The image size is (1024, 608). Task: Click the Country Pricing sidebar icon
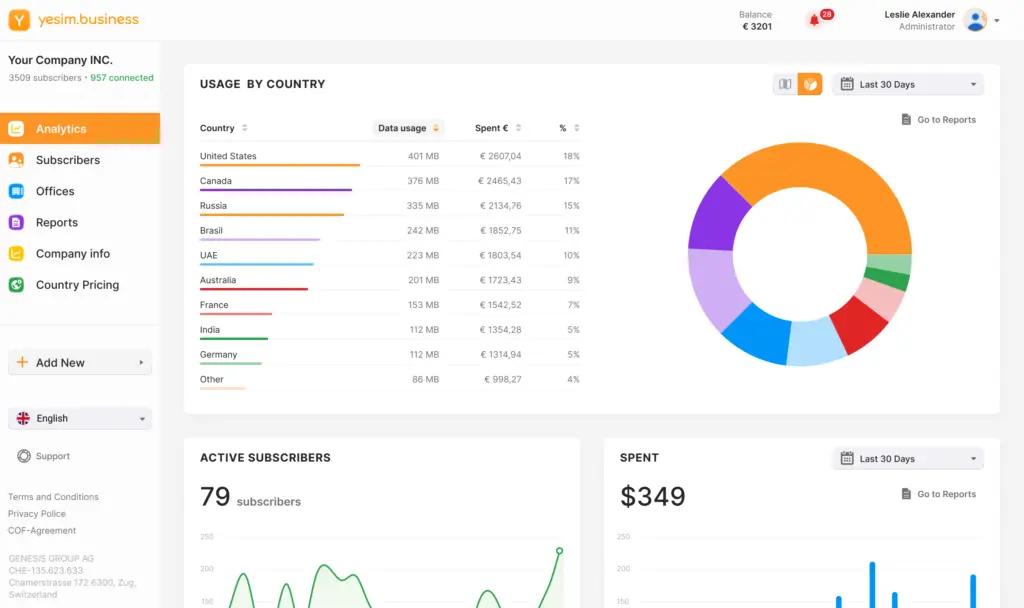16,285
